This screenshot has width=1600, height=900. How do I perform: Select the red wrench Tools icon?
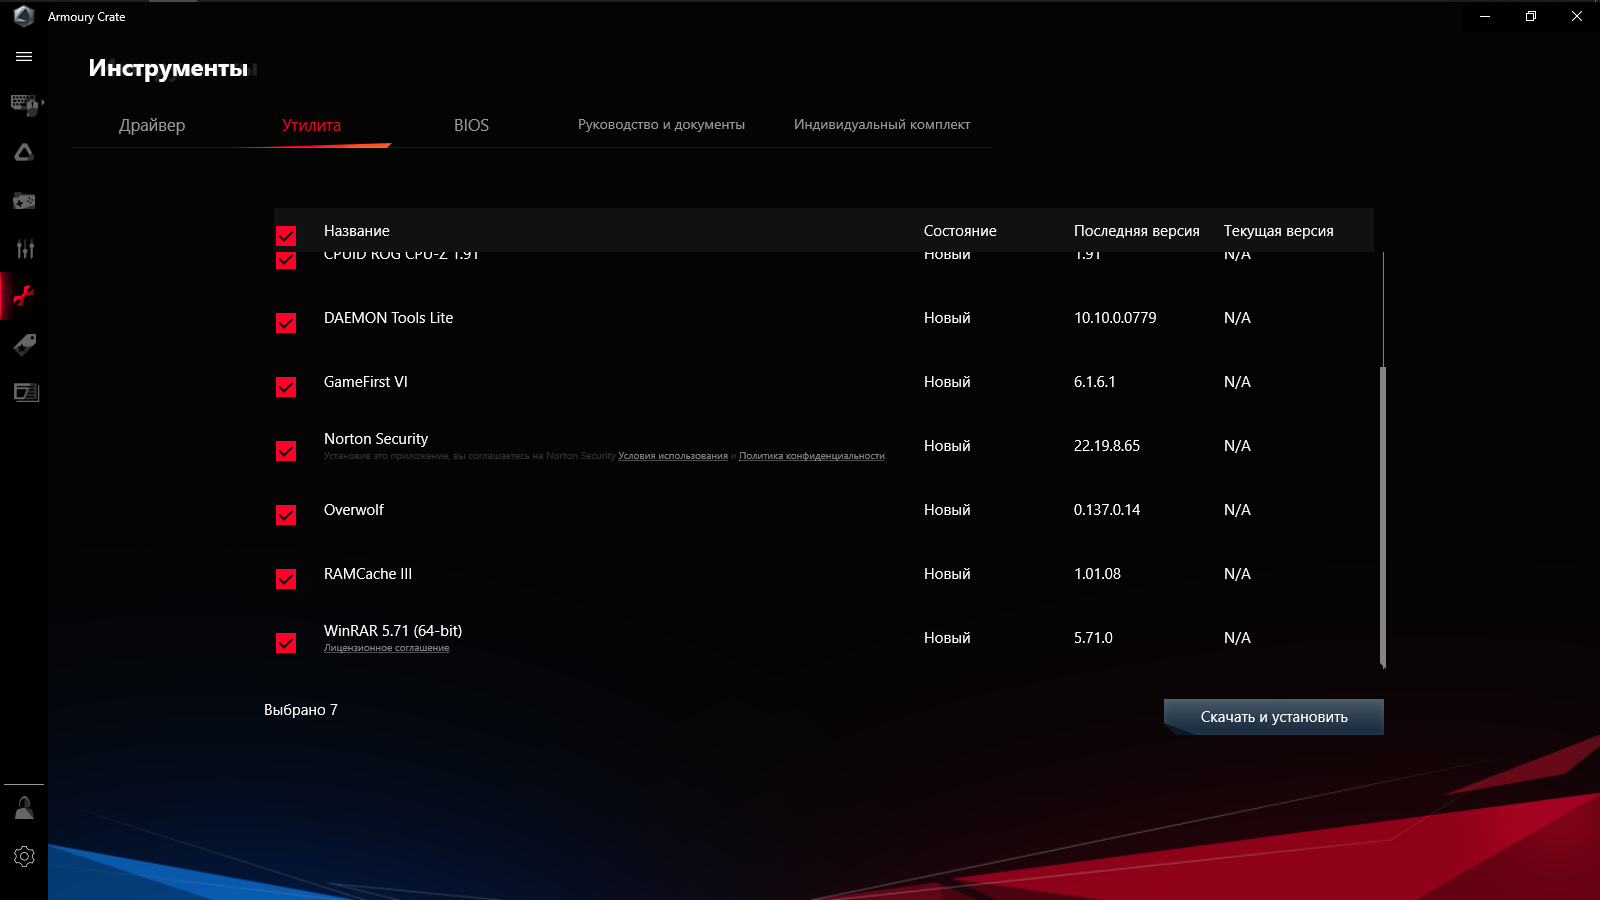pyautogui.click(x=24, y=296)
